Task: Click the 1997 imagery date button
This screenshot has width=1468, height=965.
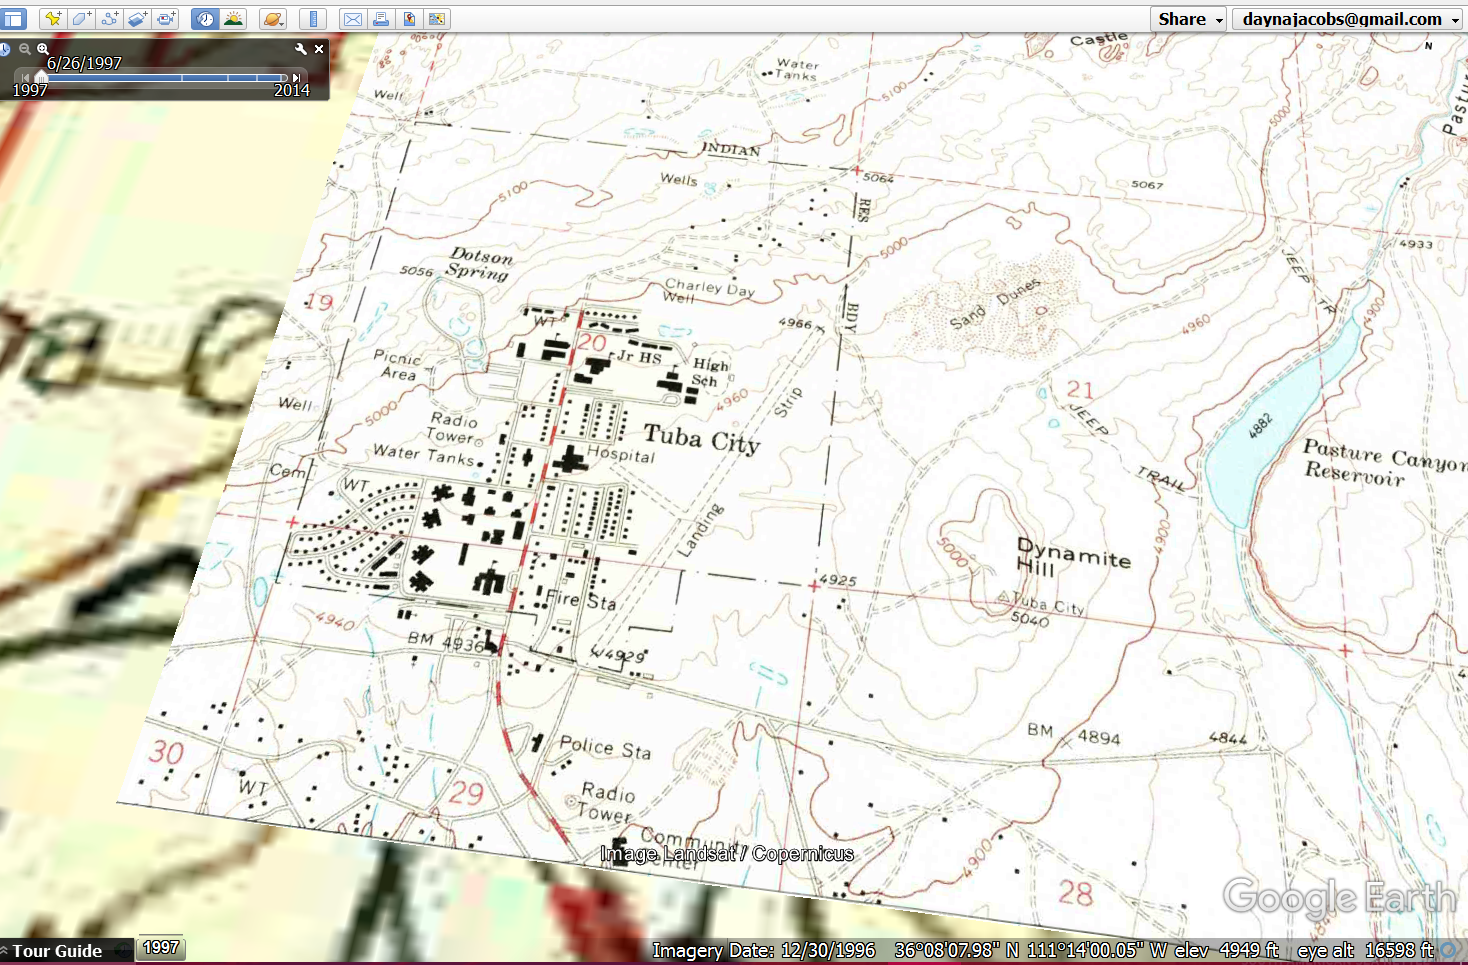Action: (x=161, y=947)
